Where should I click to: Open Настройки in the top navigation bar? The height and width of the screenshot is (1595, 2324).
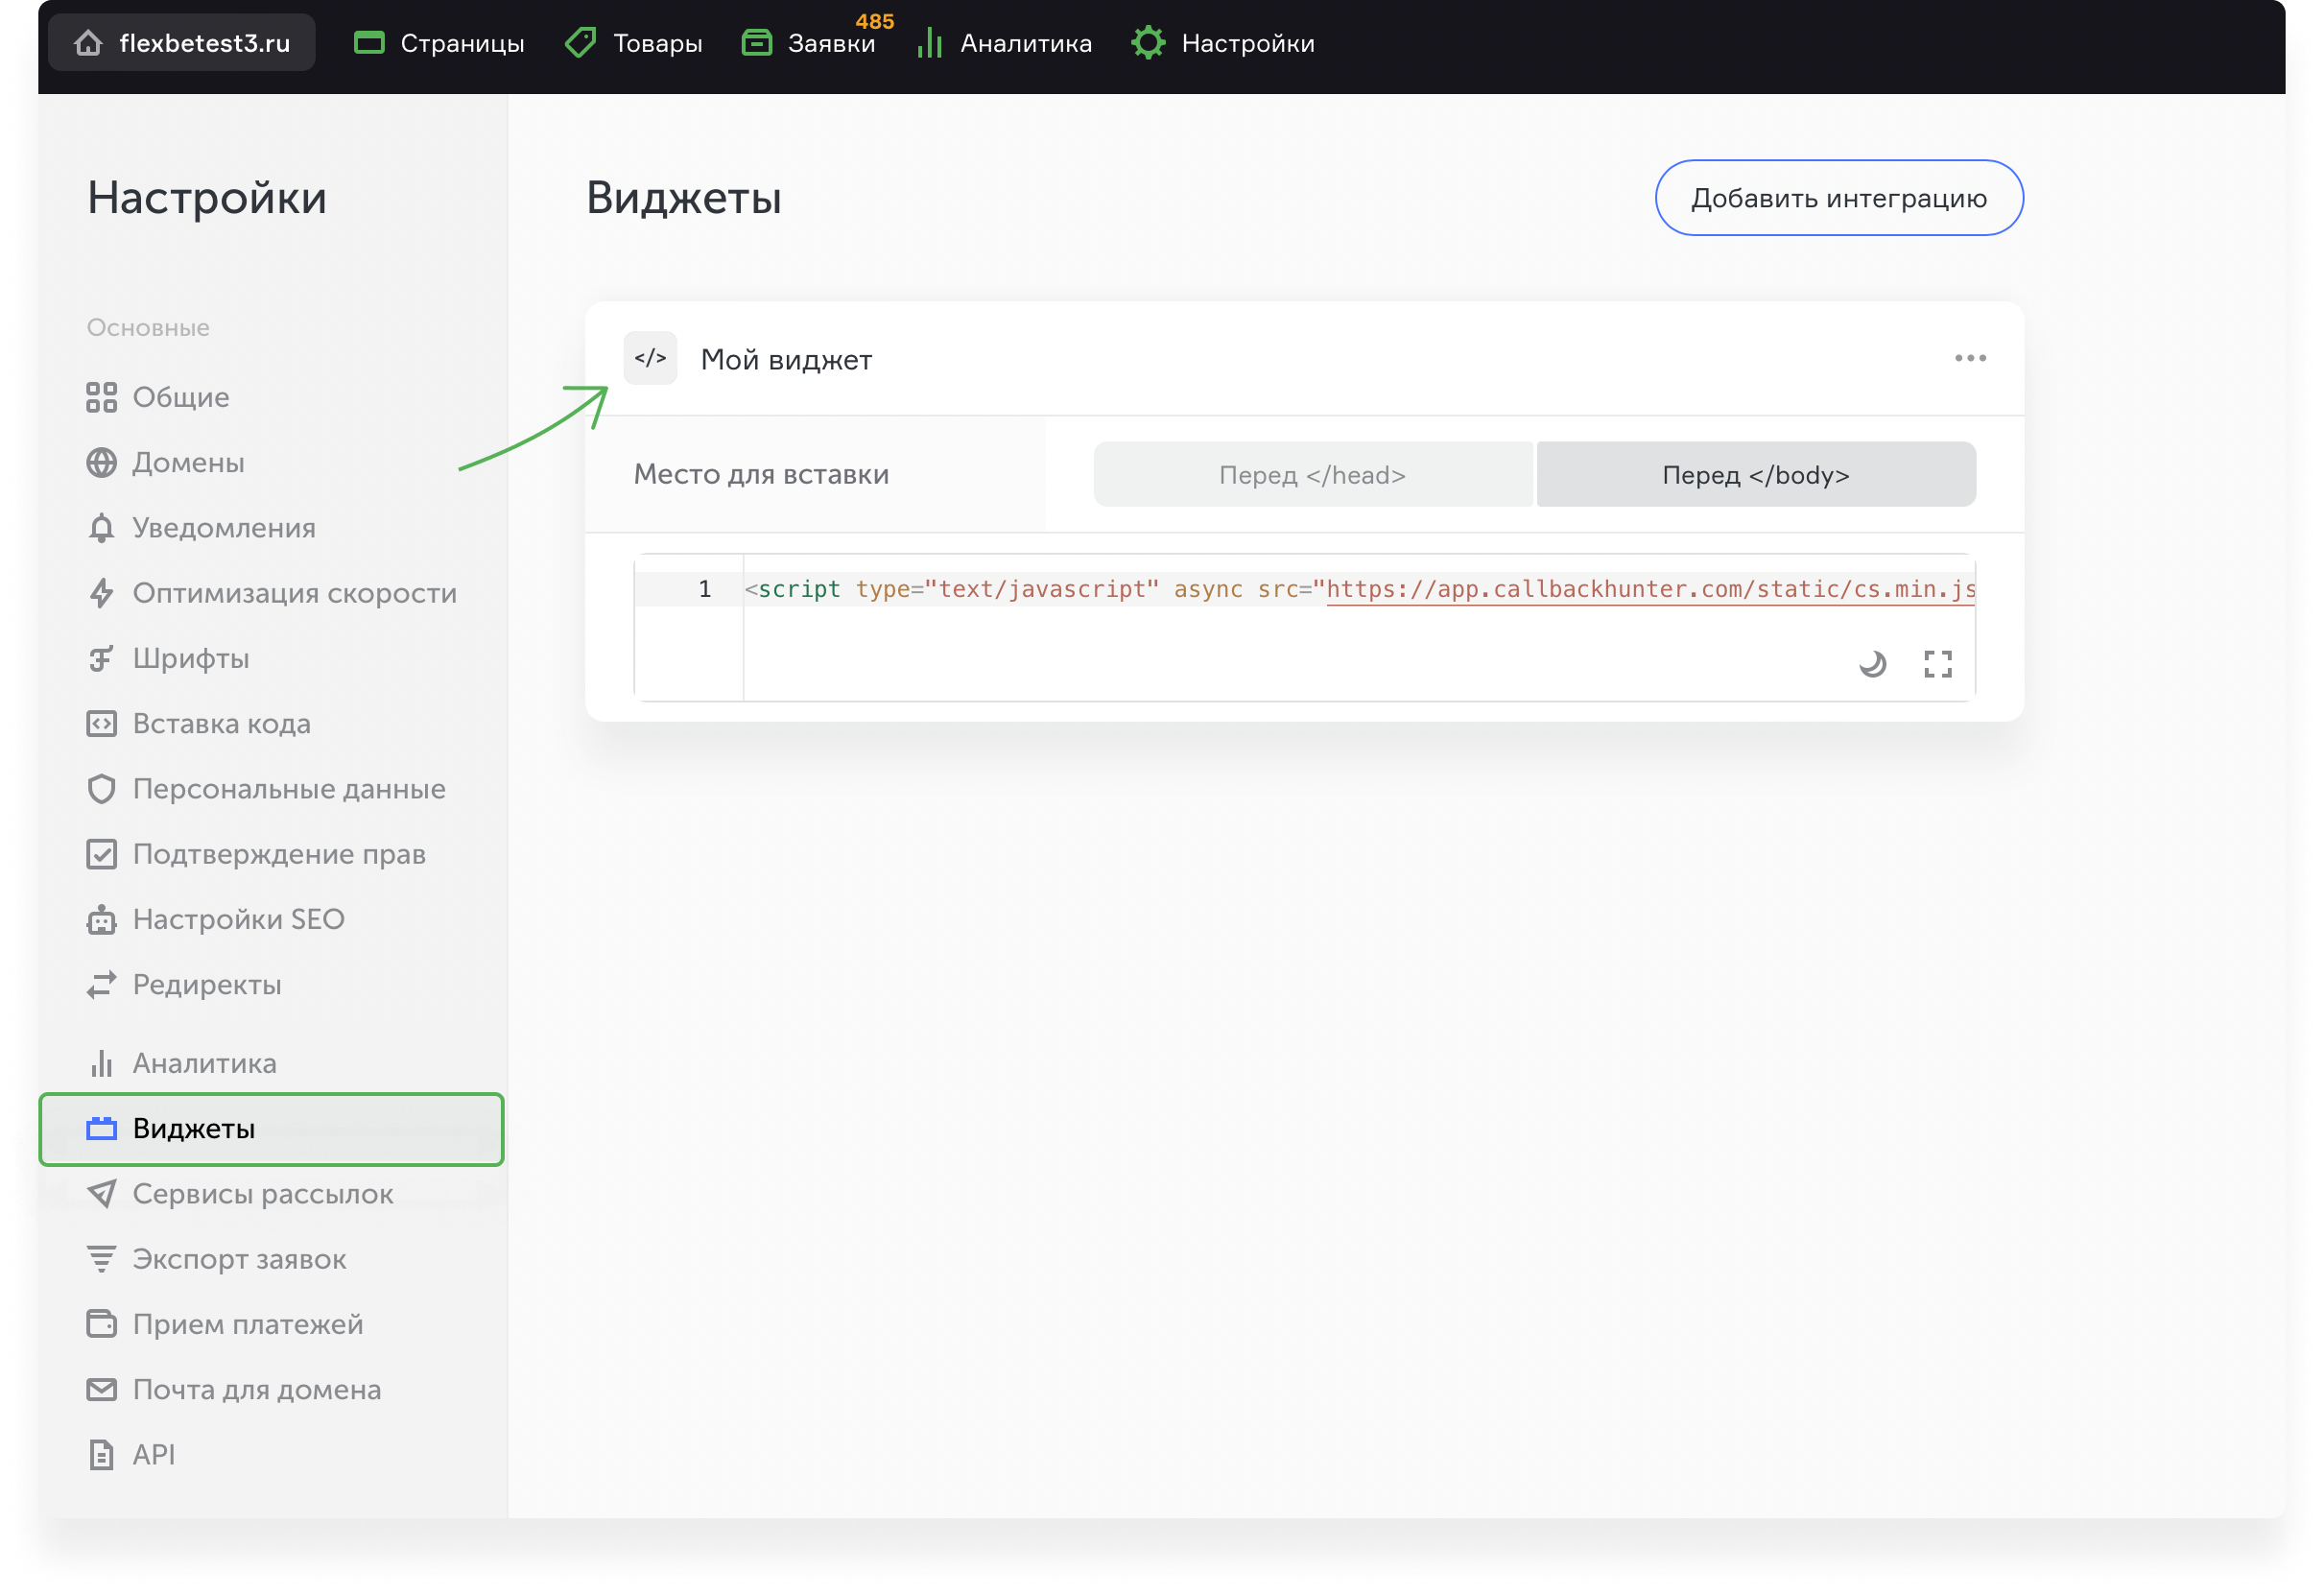tap(1222, 43)
